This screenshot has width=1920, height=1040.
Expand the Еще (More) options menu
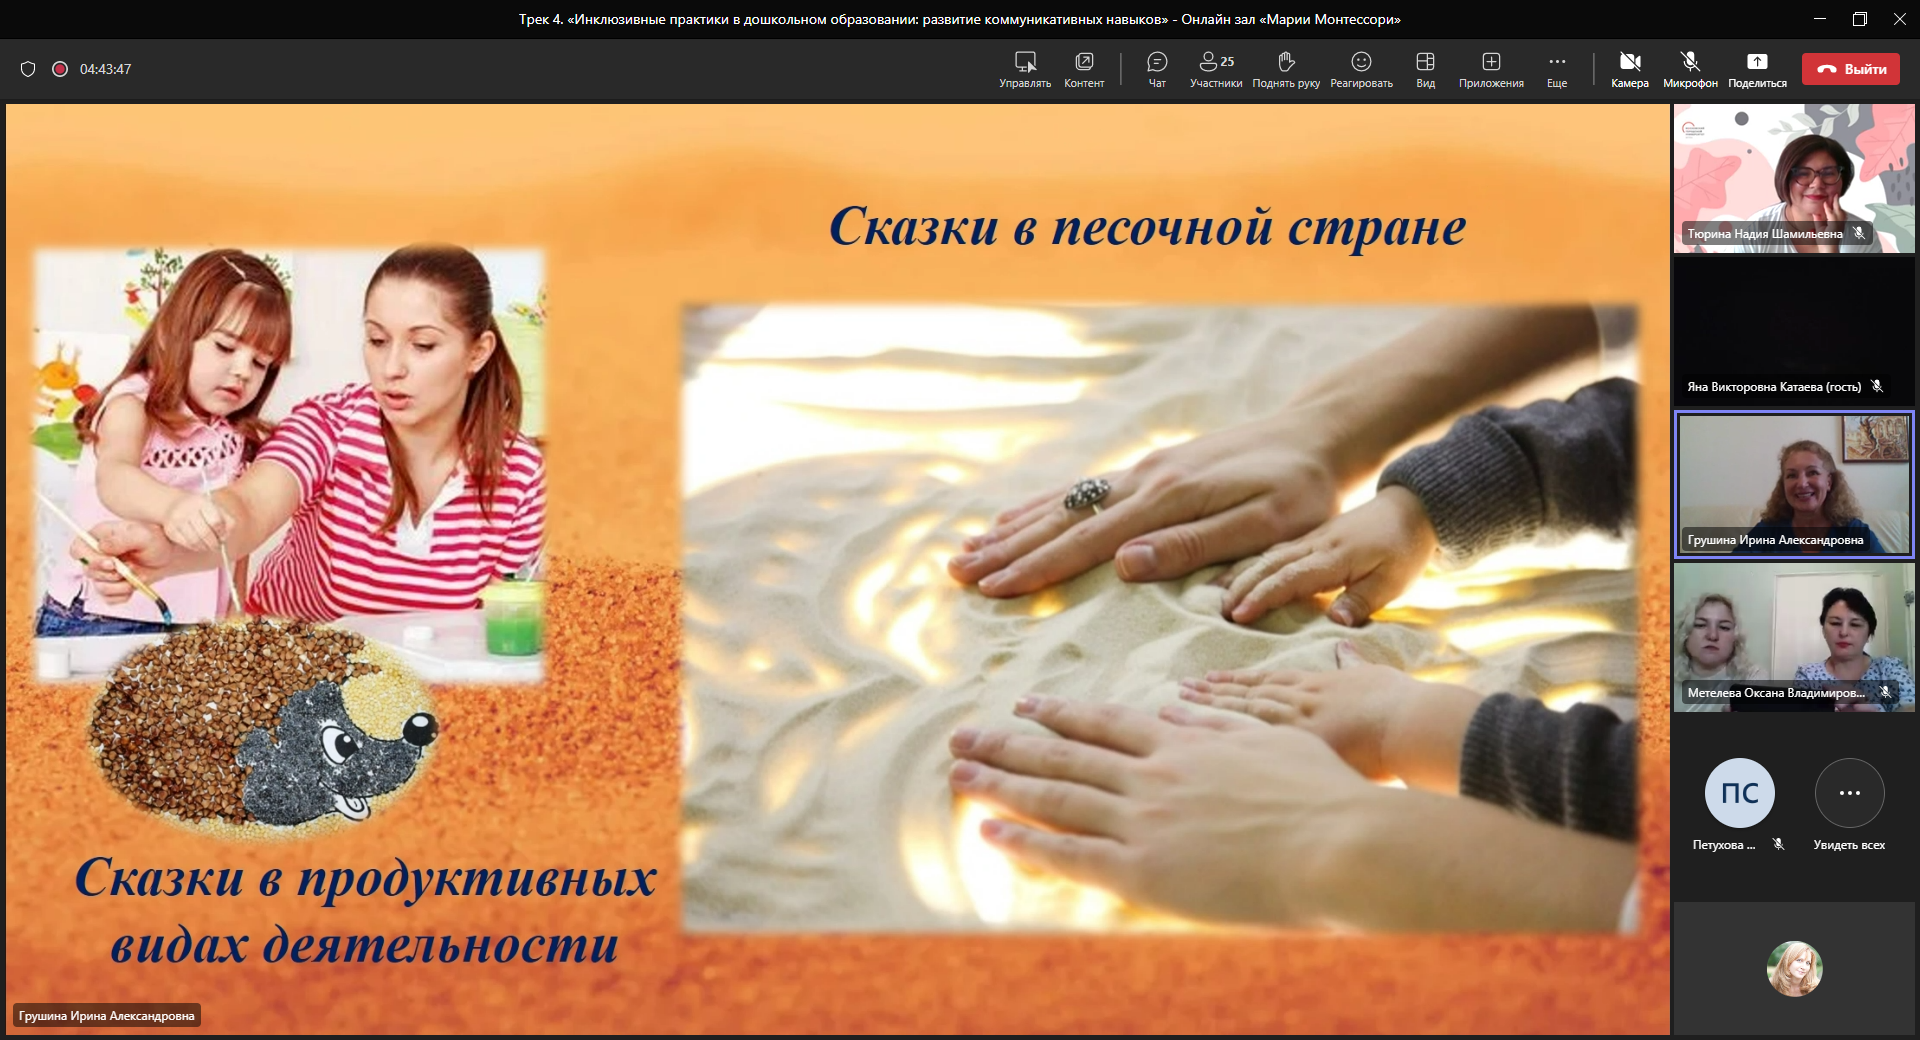point(1557,62)
